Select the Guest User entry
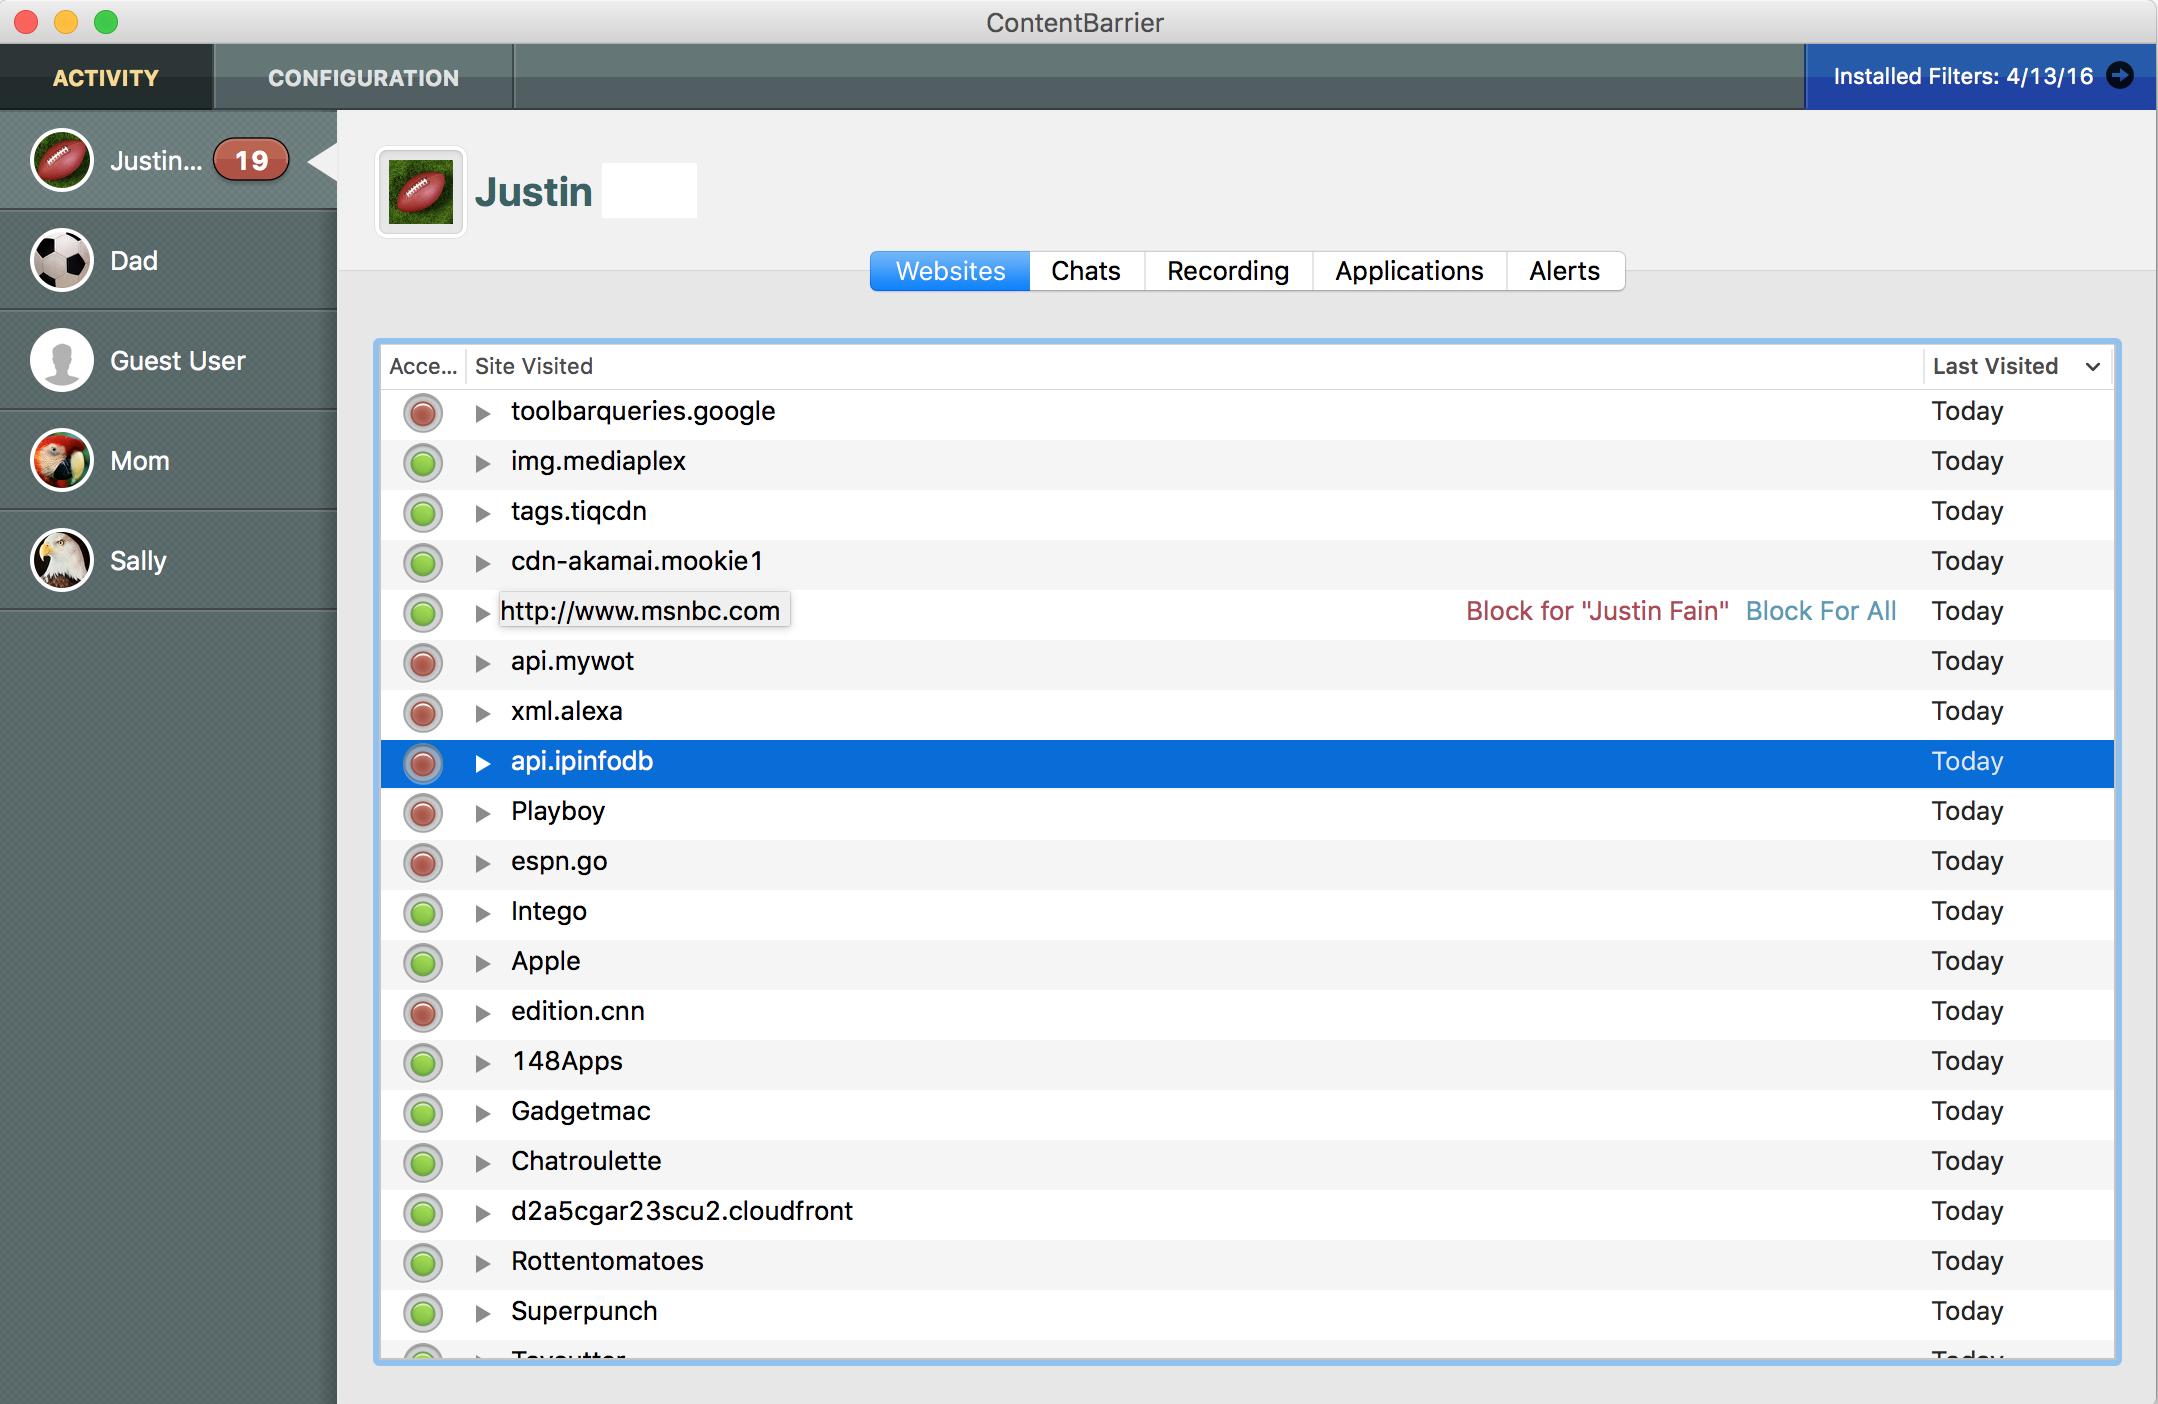The height and width of the screenshot is (1404, 2158). [x=168, y=360]
